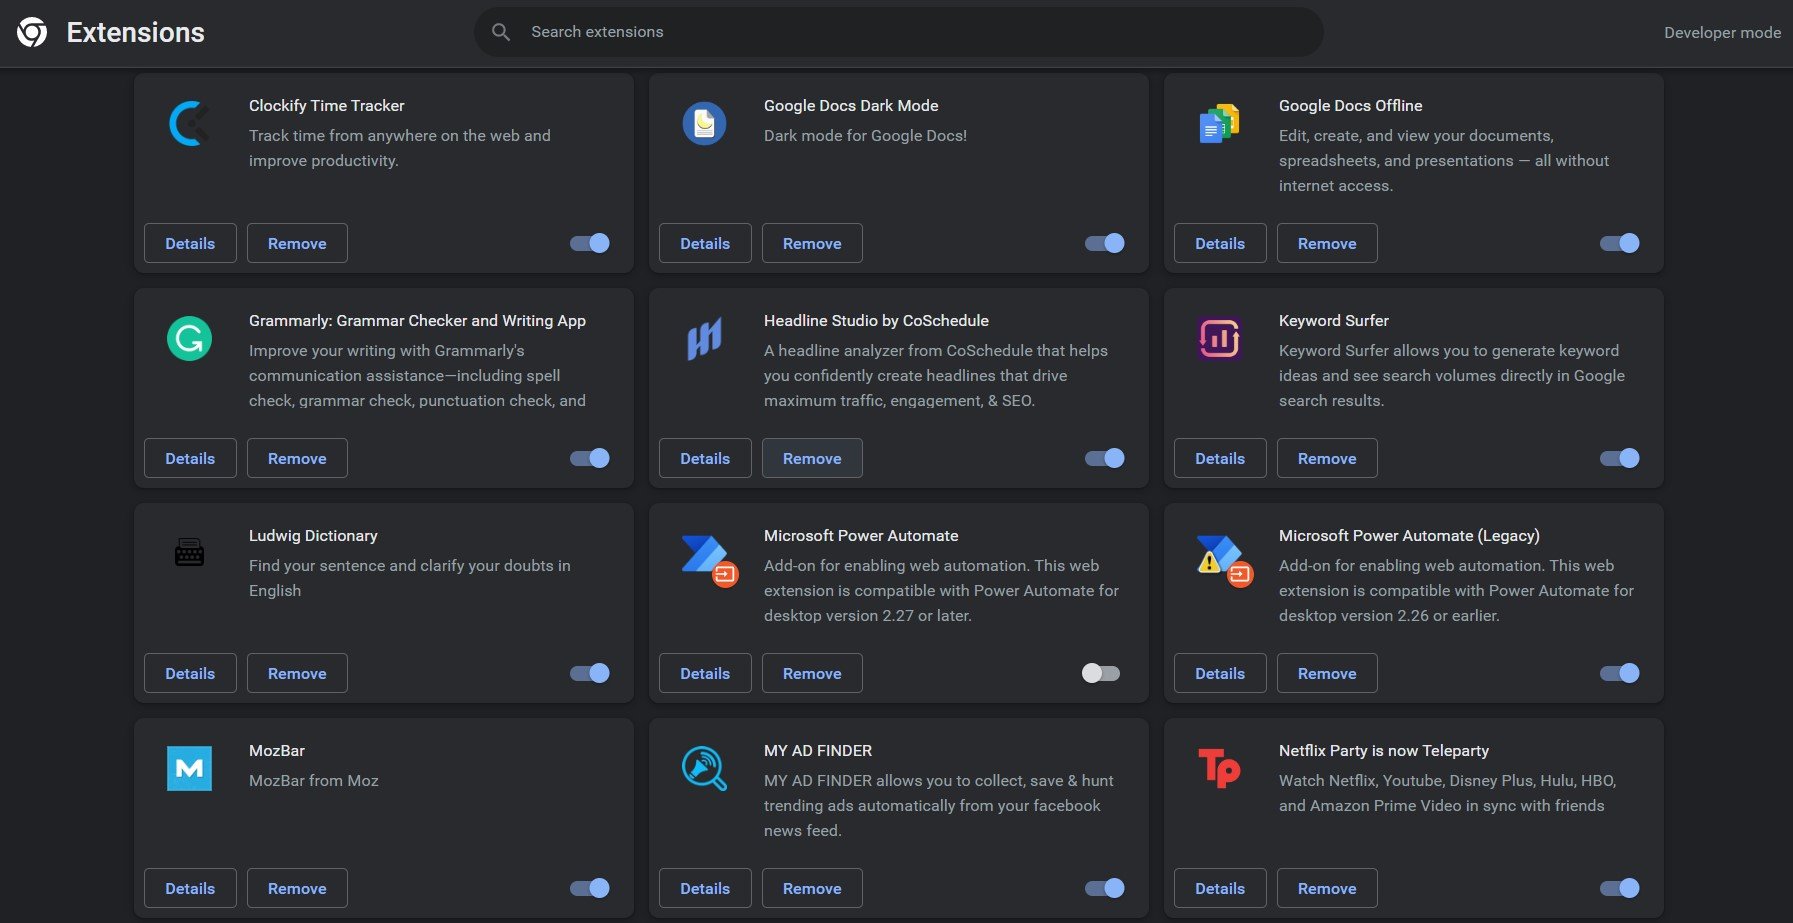Remove Google Docs Offline extension

[1327, 243]
